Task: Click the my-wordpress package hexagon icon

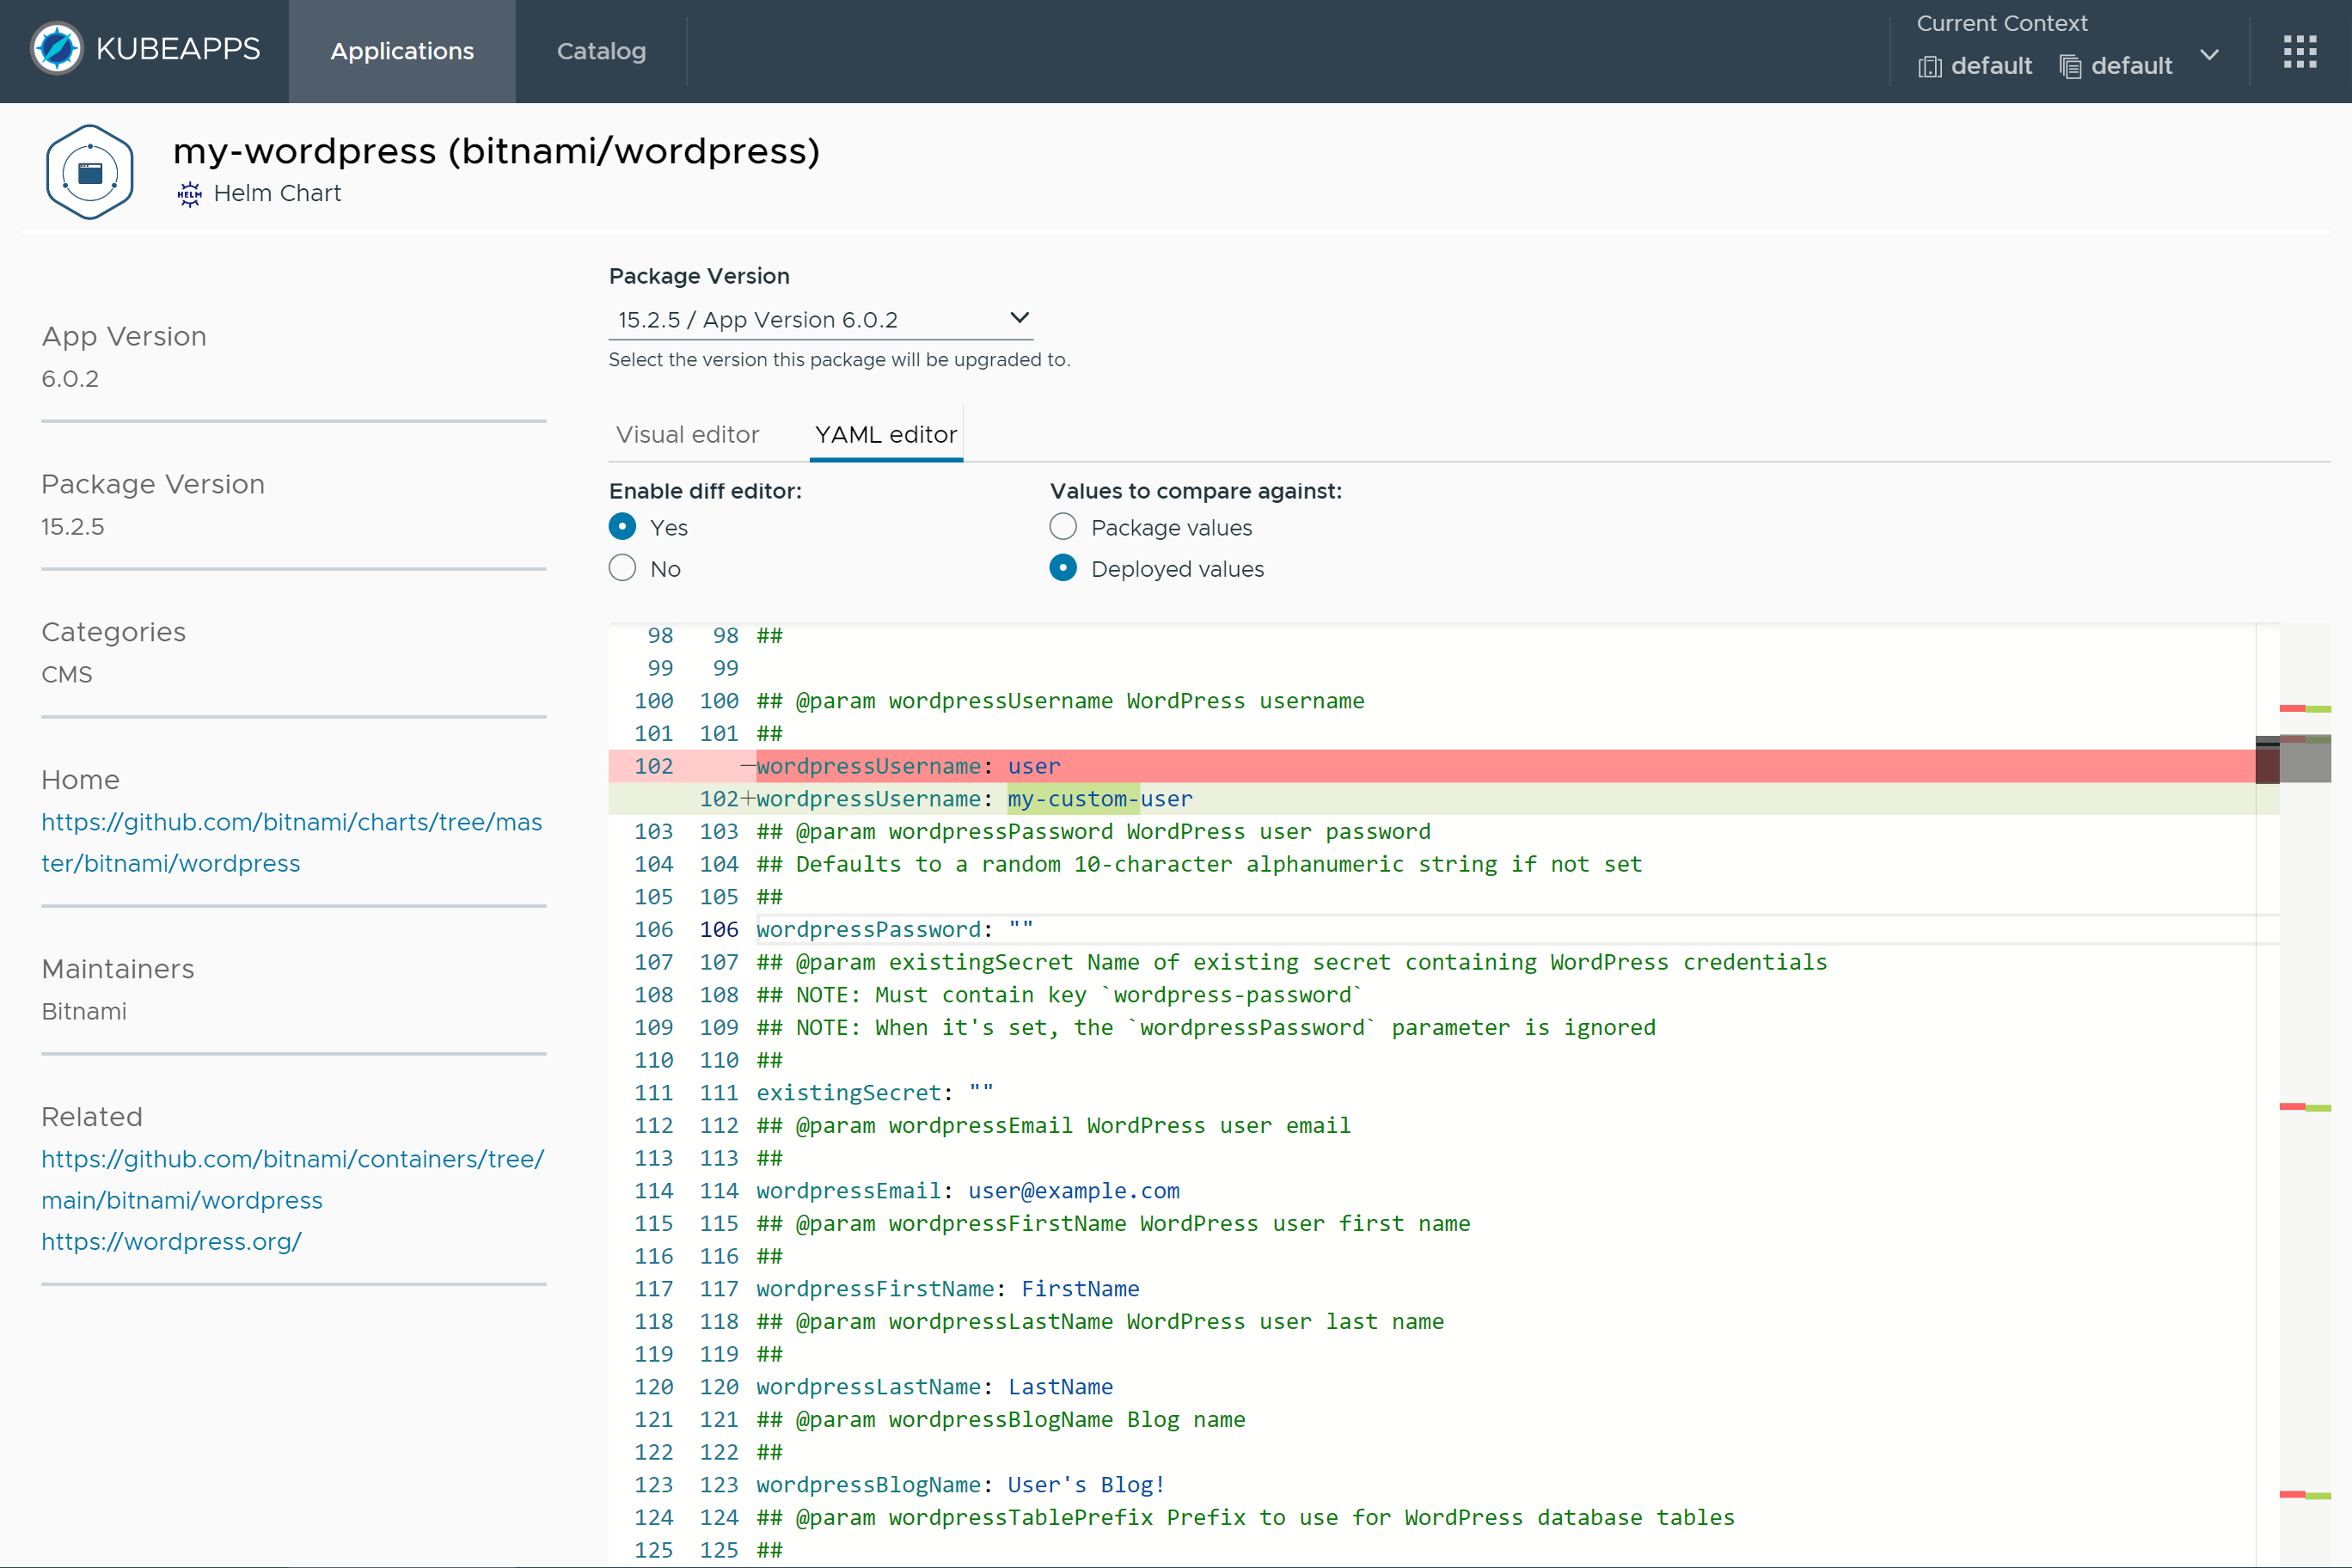Action: 89,171
